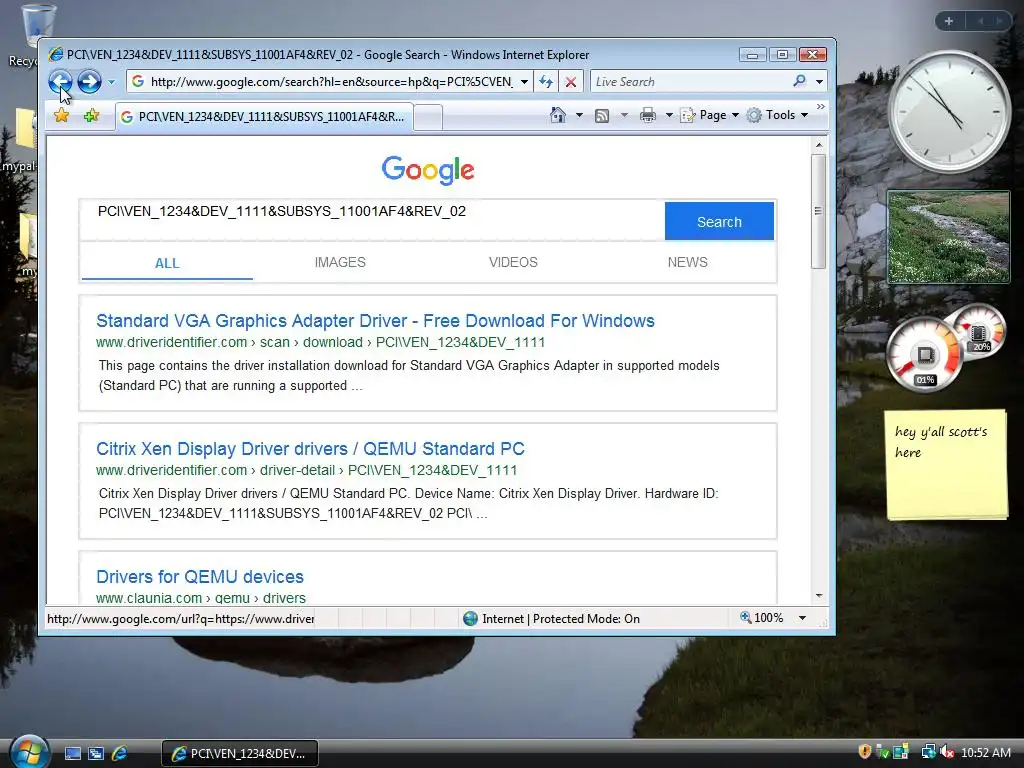Click Show Desktop quick launch icon
1024x768 pixels.
[x=72, y=753]
